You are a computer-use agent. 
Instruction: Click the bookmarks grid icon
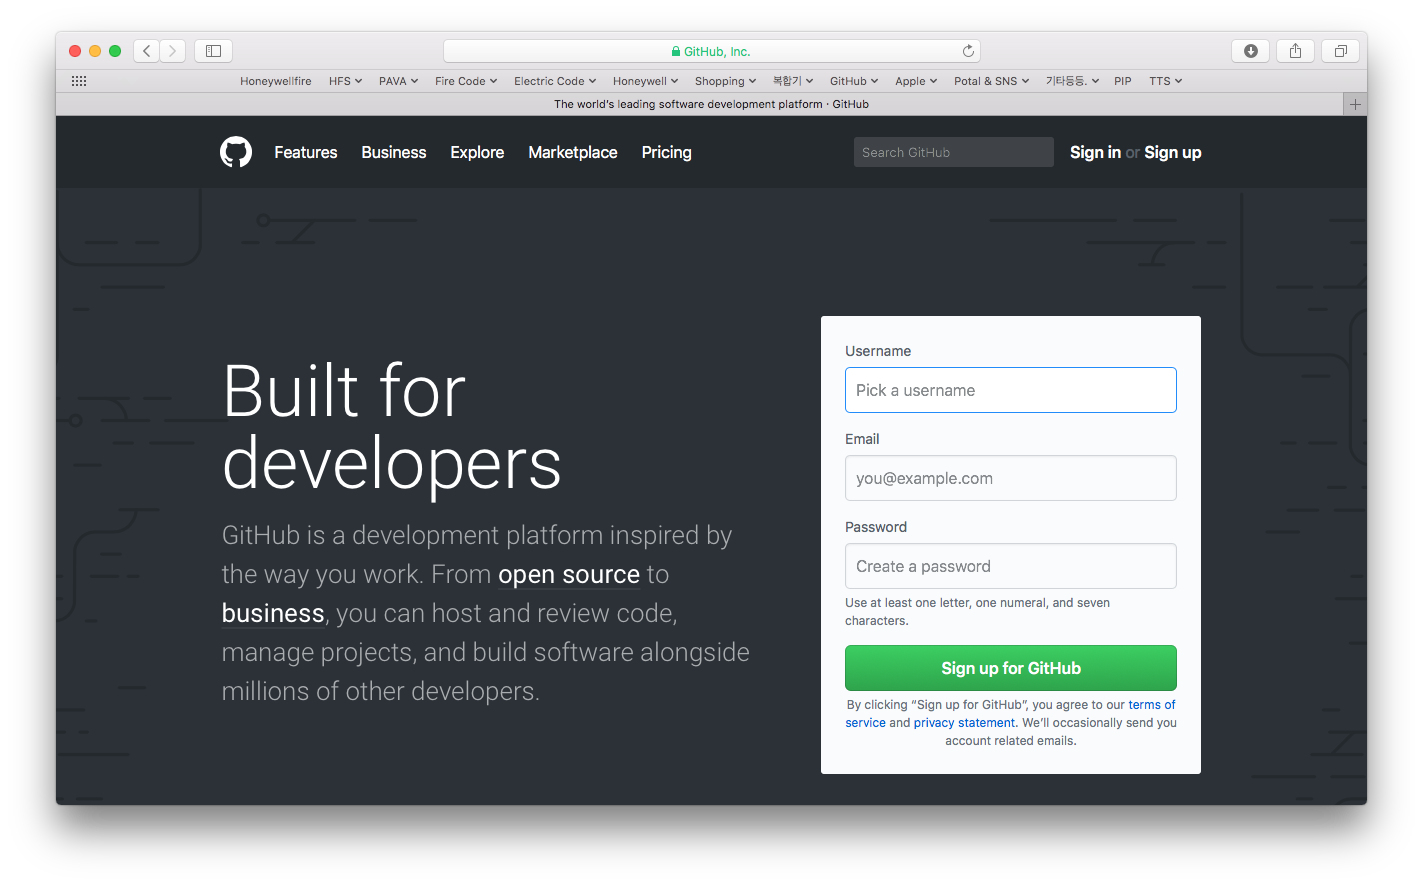click(79, 80)
